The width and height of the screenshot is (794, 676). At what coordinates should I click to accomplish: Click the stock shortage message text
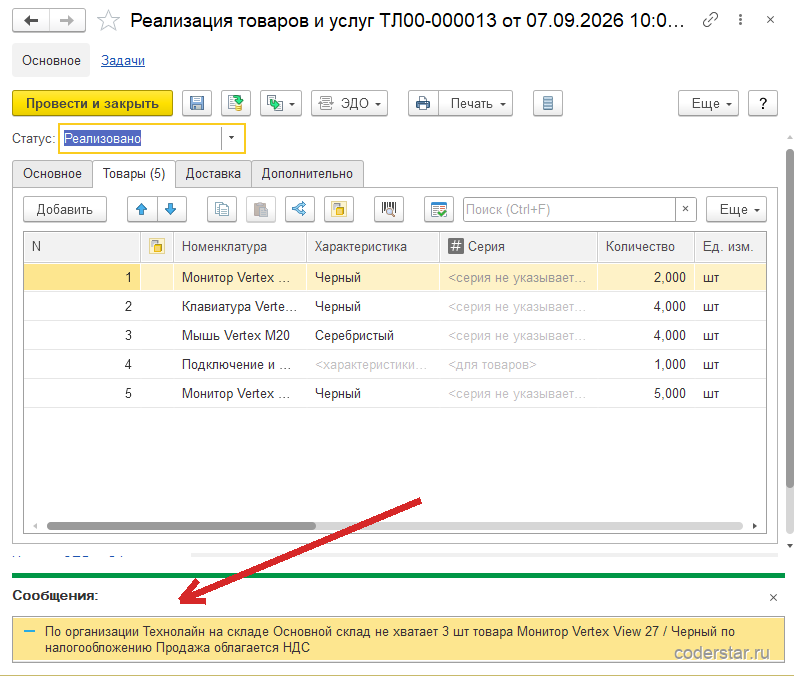click(x=389, y=640)
